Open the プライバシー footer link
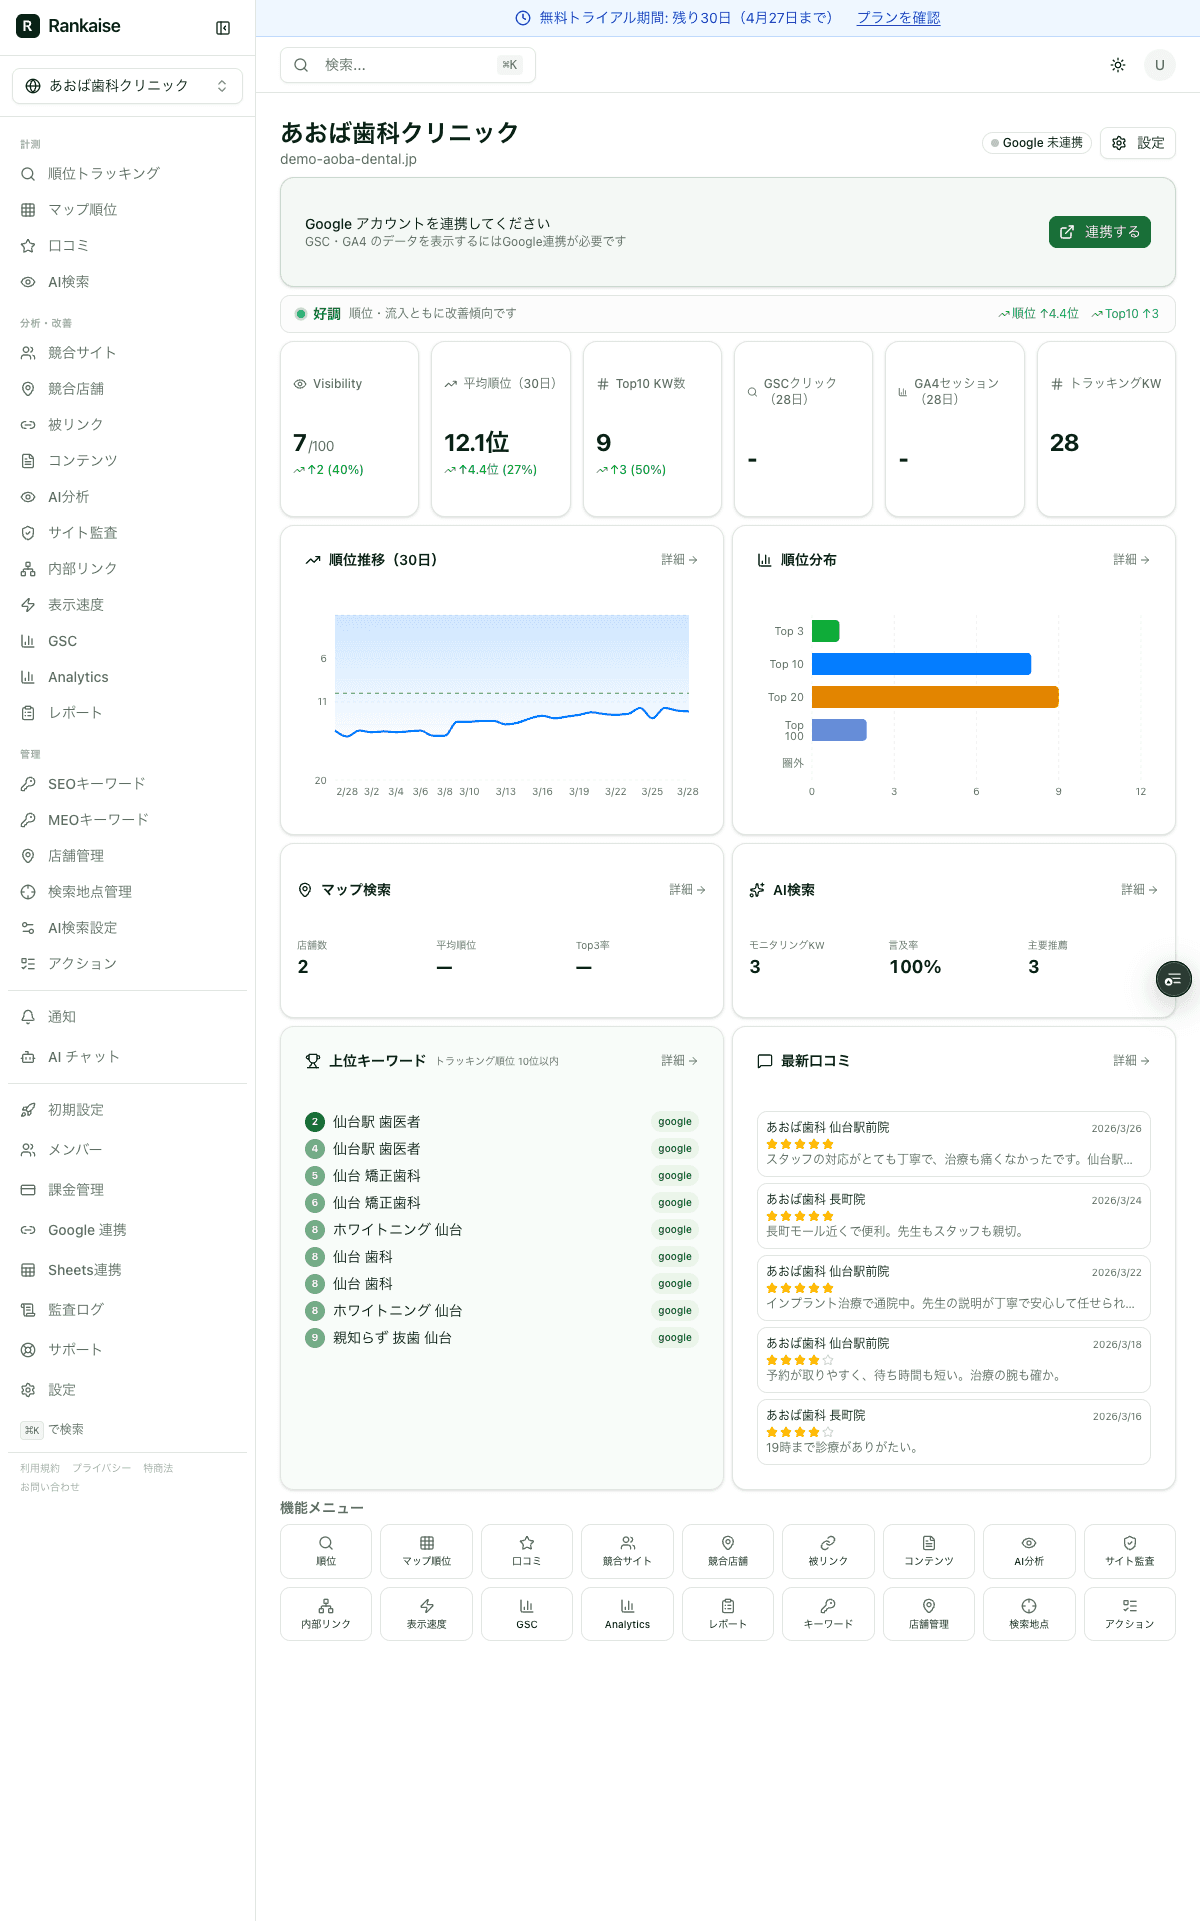 [101, 1468]
